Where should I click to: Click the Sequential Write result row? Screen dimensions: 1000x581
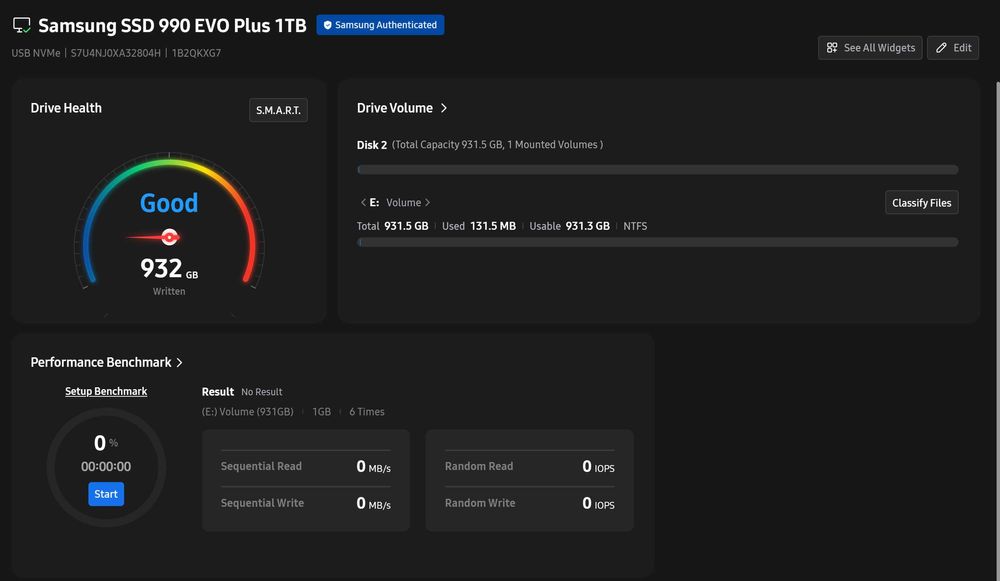click(305, 503)
